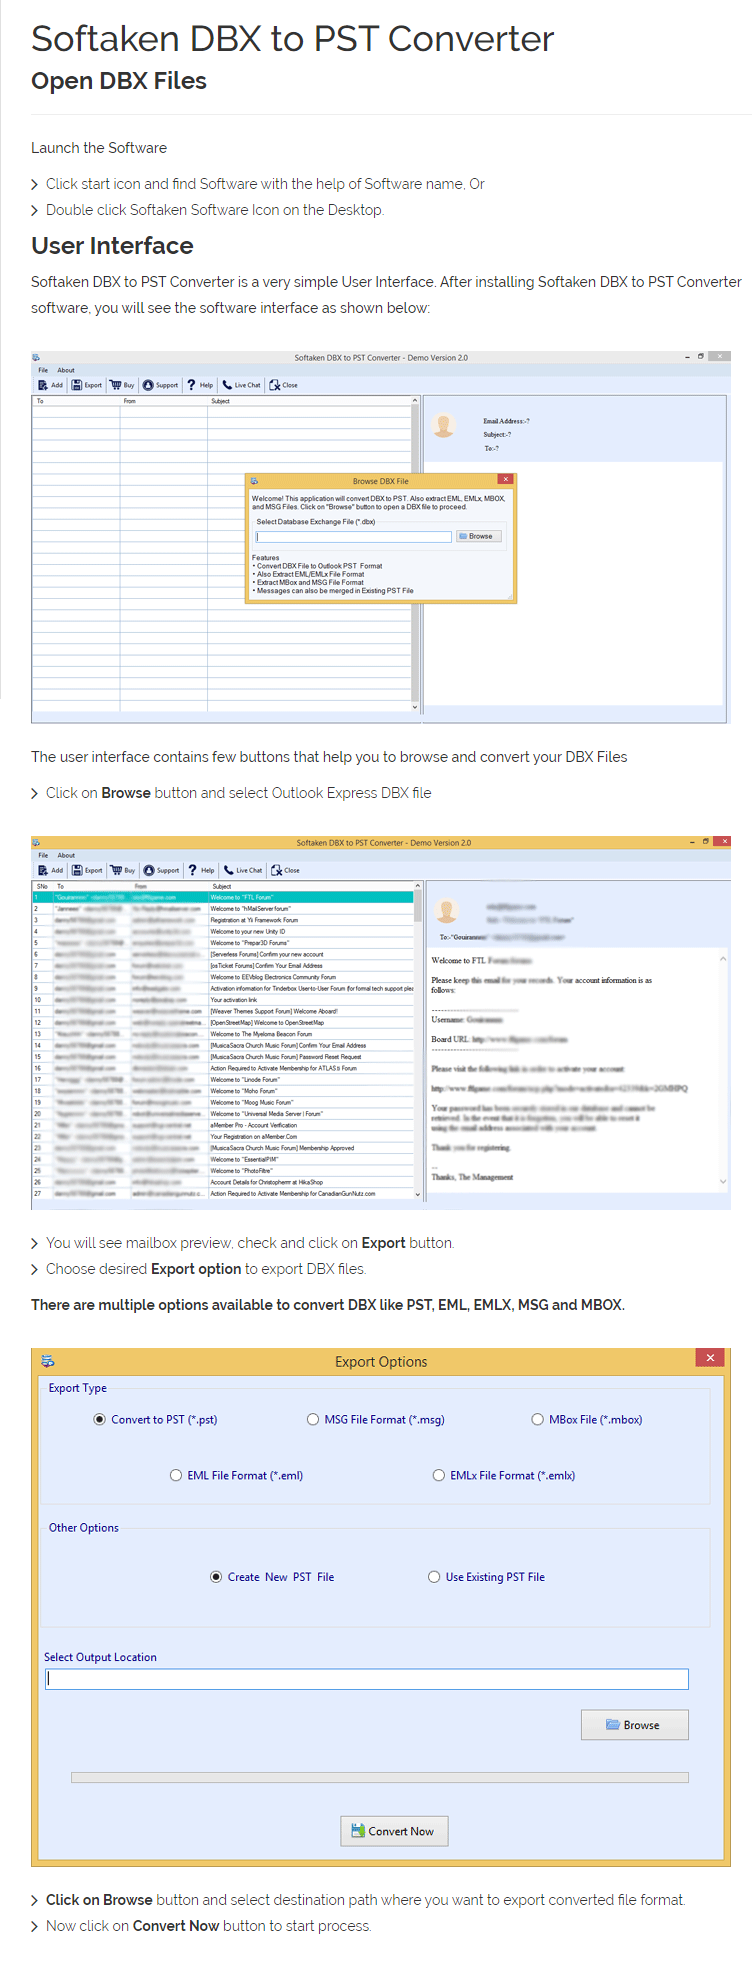Image resolution: width=752 pixels, height=1977 pixels.
Task: Click export progress bar in Export Options
Action: click(380, 1777)
